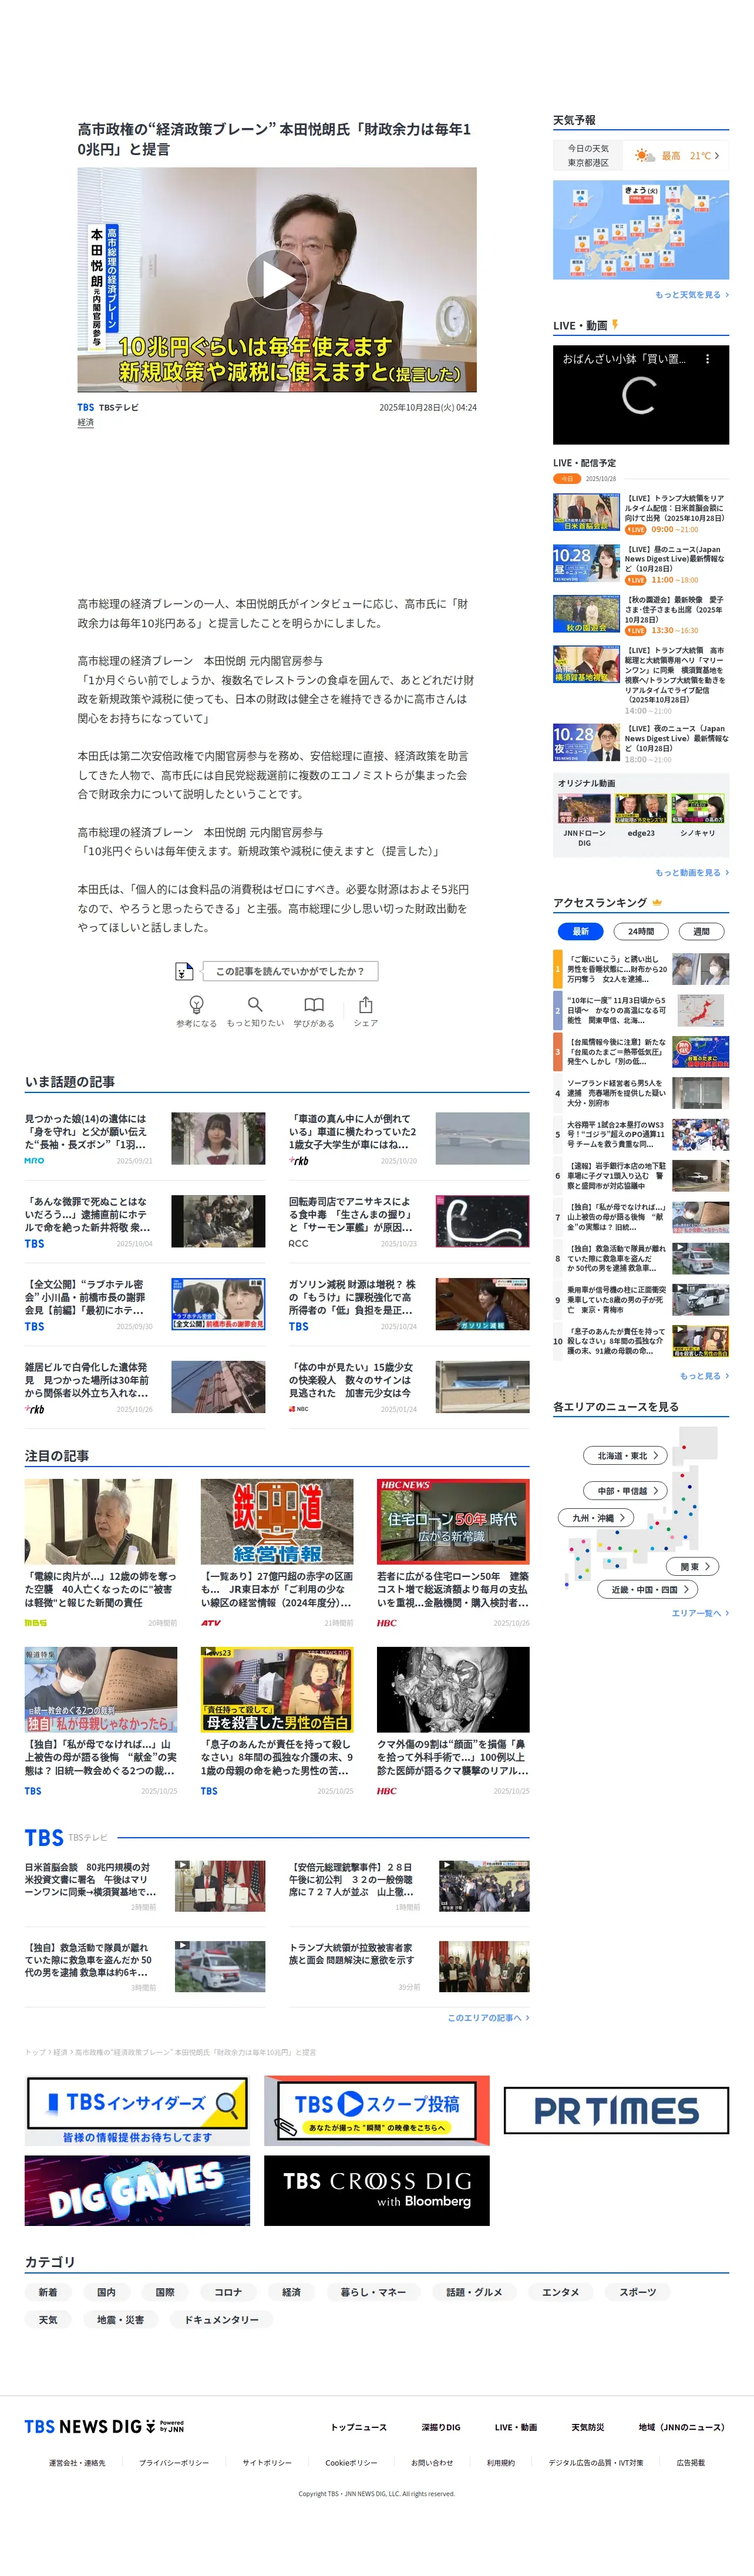The height and width of the screenshot is (2576, 754).
Task: Open footer 地域（JNNのニュース） menu item
Action: (682, 2427)
